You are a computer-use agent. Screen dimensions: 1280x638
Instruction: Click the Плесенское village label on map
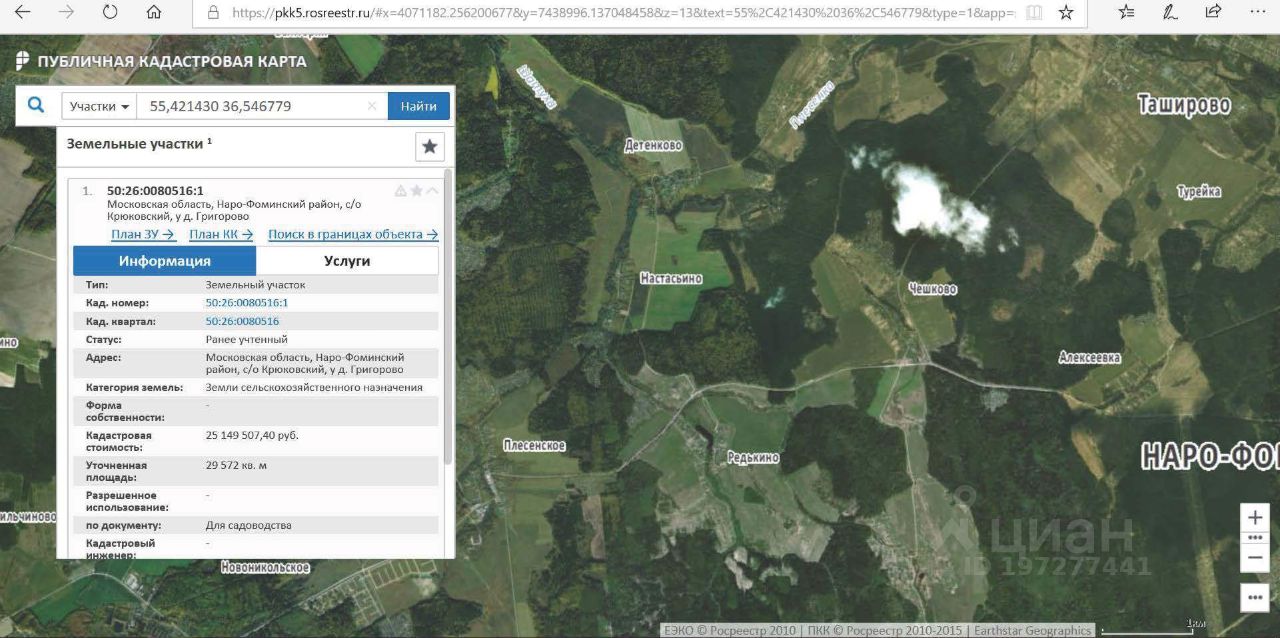pos(534,446)
